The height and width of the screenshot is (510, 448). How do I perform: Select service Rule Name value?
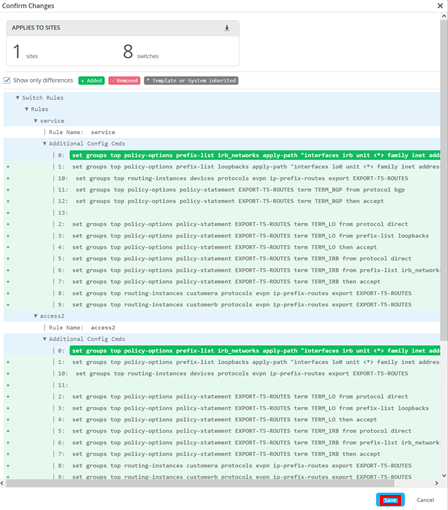(x=103, y=132)
